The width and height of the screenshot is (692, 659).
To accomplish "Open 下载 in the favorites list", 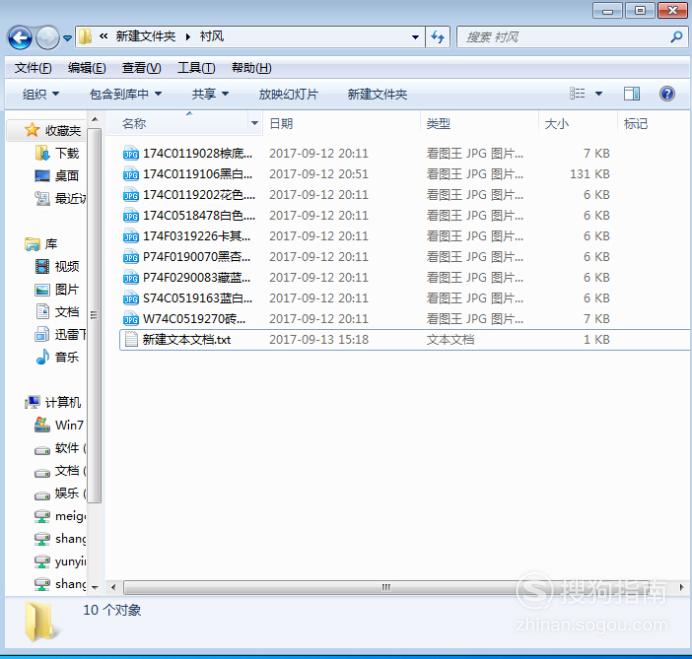I will point(67,153).
